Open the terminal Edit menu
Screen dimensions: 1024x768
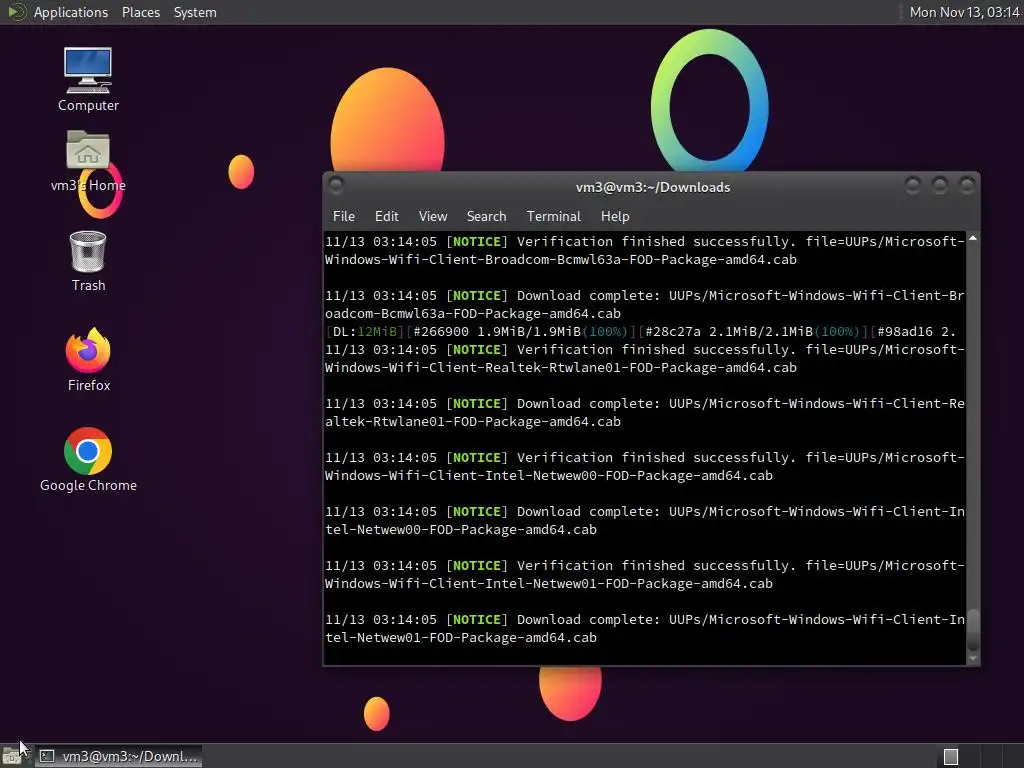(x=387, y=216)
